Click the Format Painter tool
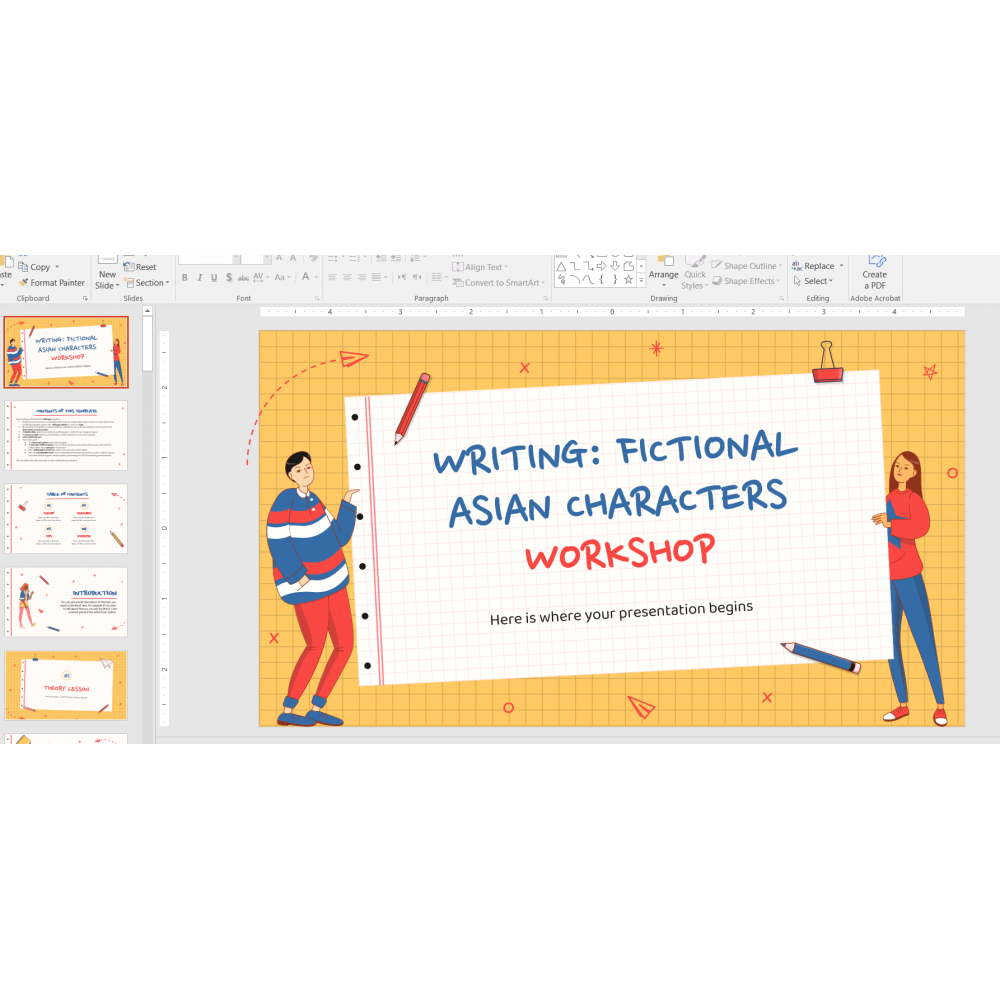This screenshot has width=1000, height=1000. click(x=52, y=283)
